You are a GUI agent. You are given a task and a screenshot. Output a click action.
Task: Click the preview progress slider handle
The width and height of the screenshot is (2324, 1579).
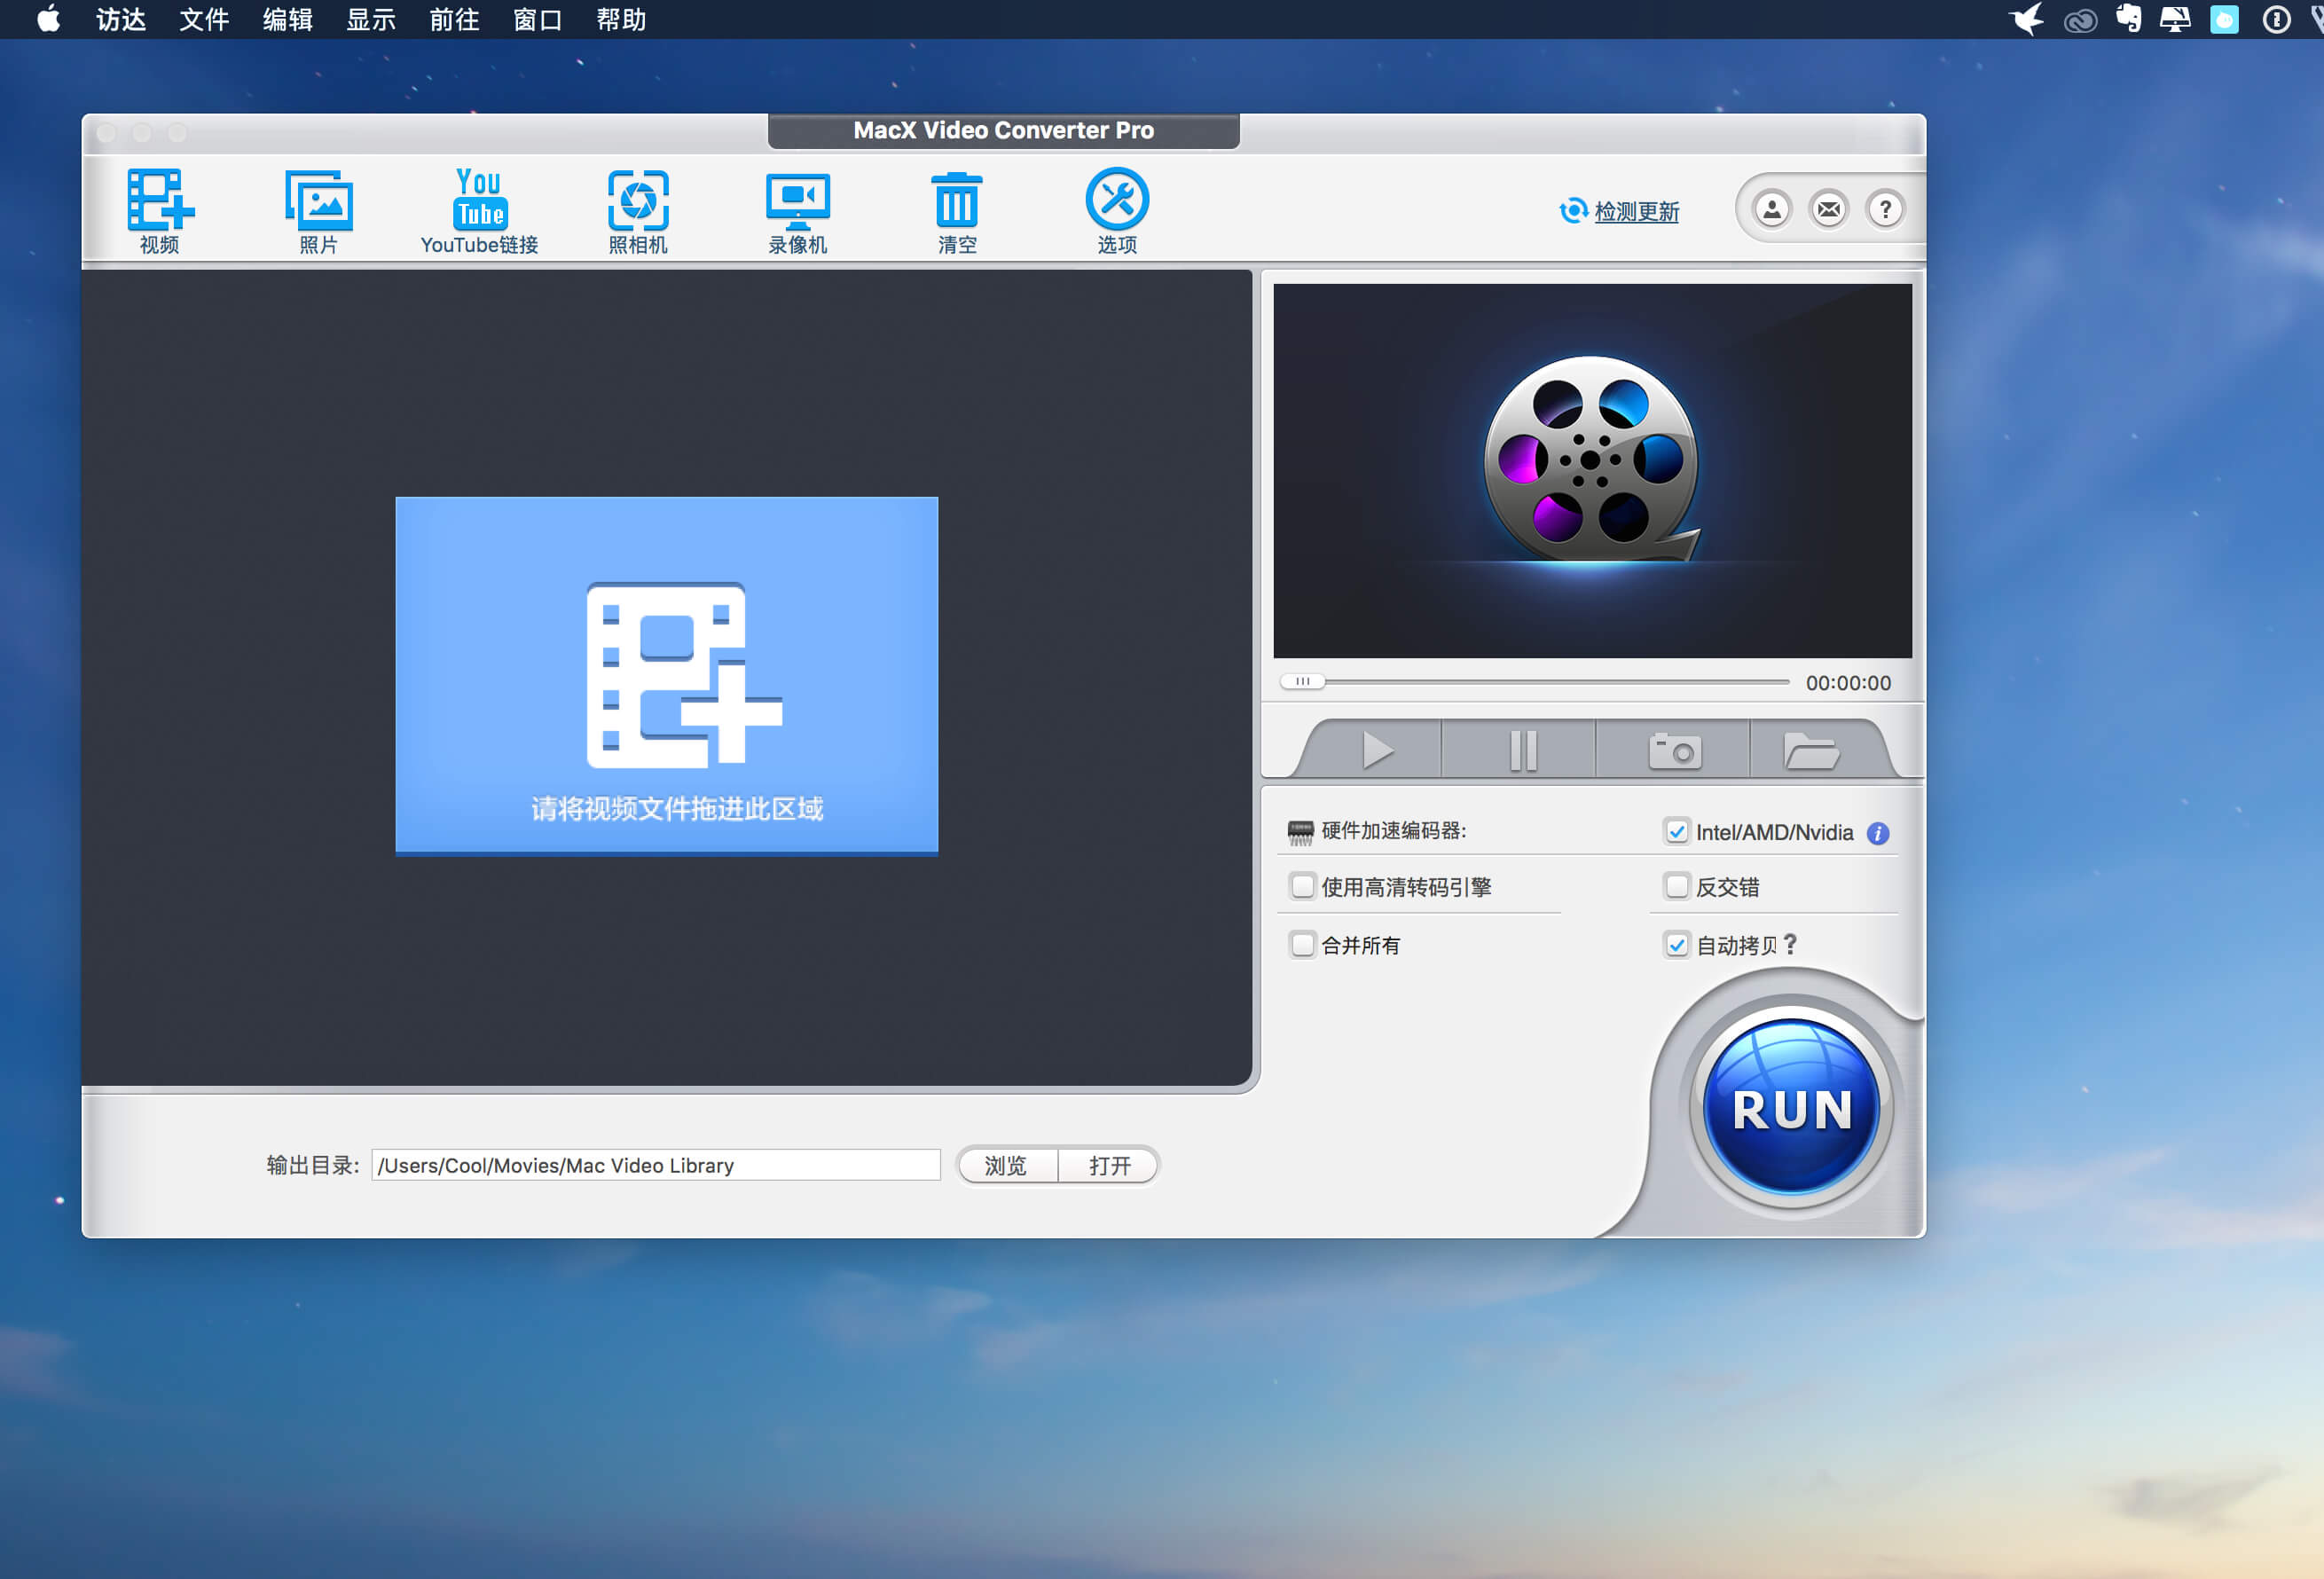1303,682
